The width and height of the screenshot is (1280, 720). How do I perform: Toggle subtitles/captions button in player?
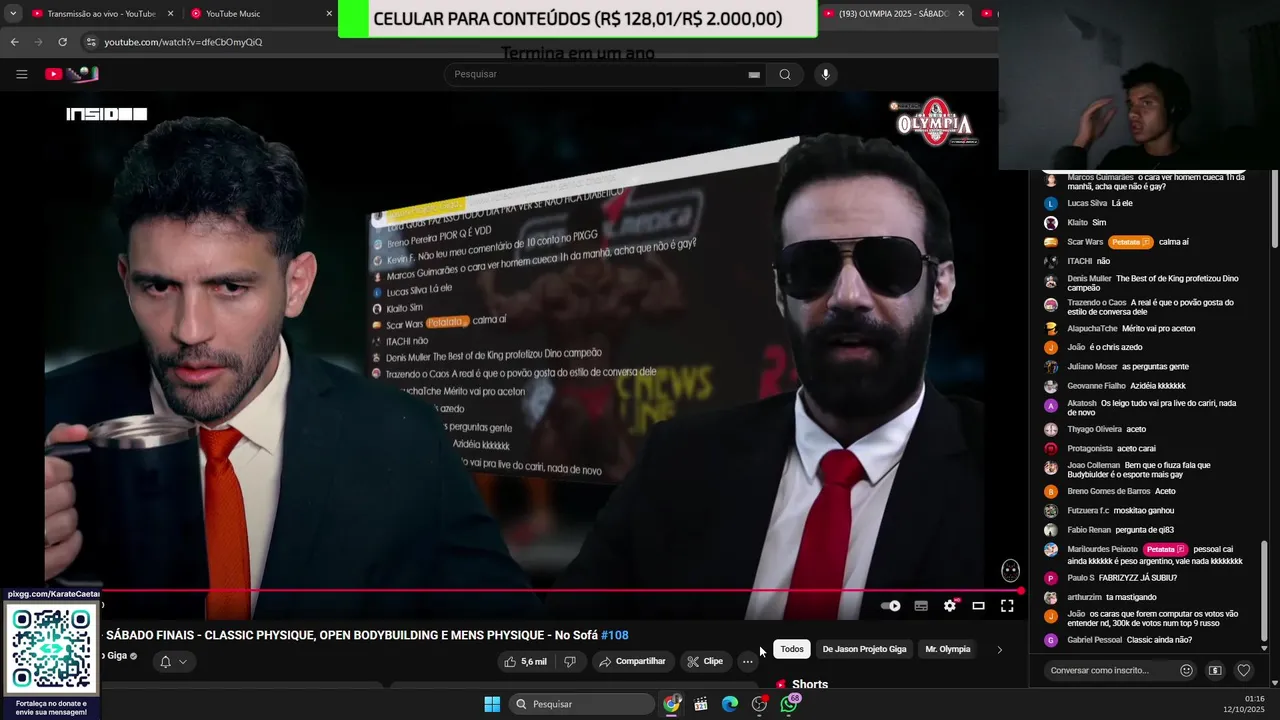point(921,605)
